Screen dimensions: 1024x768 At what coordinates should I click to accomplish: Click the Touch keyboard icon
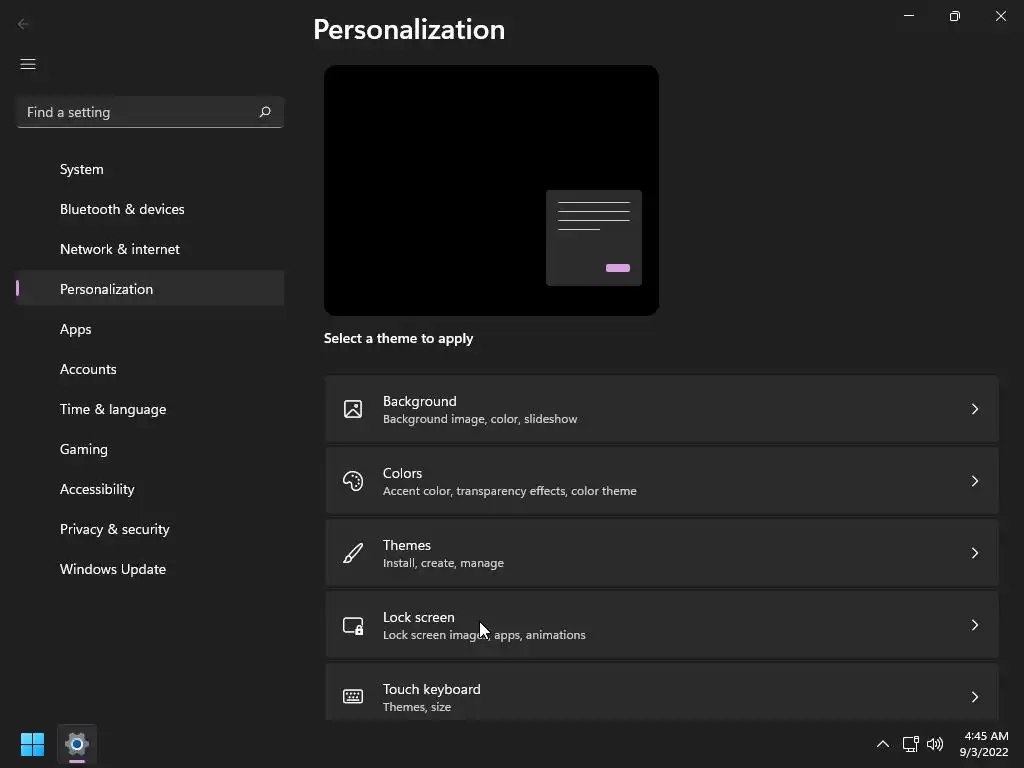coord(353,697)
